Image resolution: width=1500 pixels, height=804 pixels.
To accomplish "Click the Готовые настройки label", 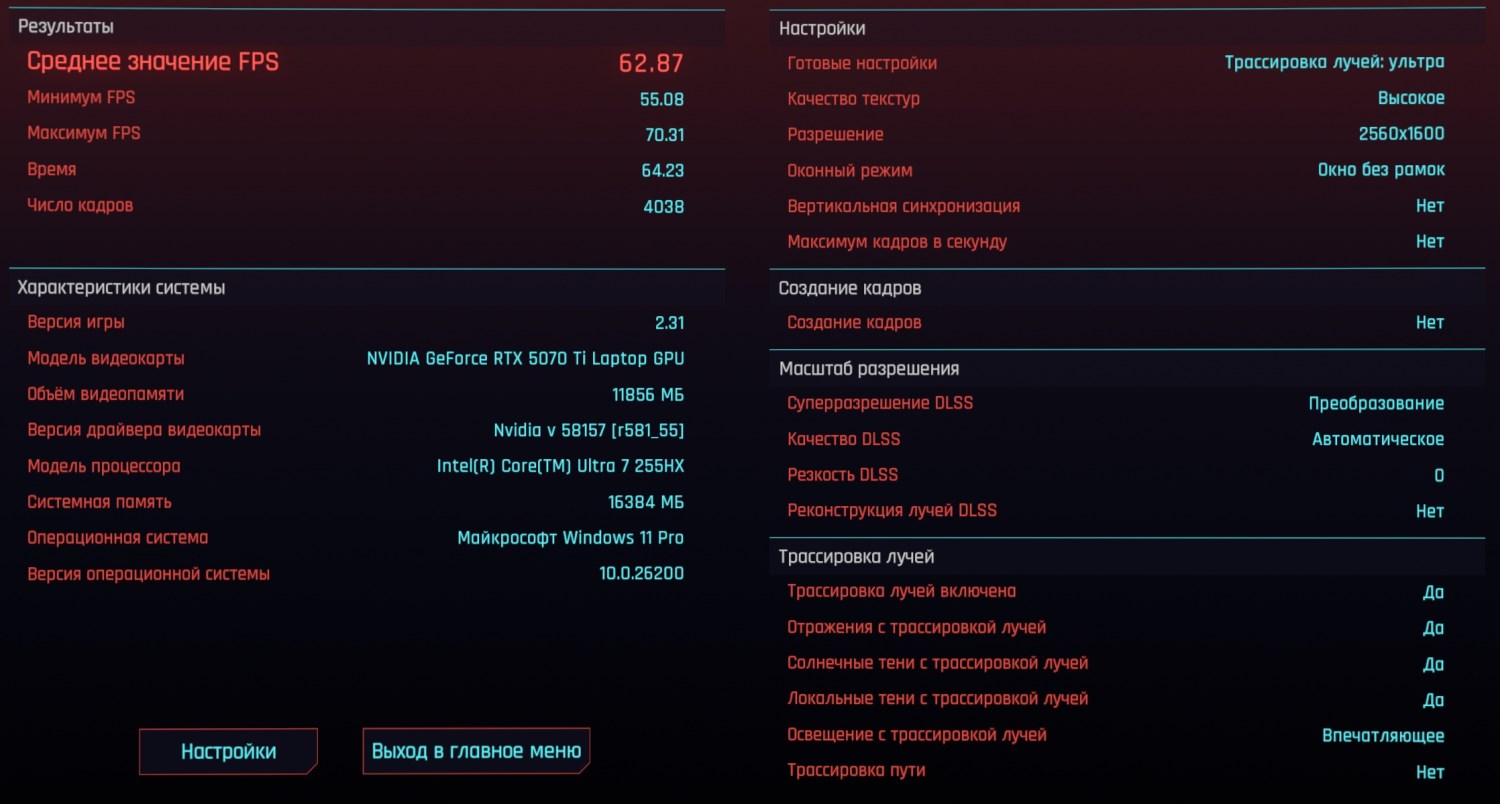I will pos(862,64).
